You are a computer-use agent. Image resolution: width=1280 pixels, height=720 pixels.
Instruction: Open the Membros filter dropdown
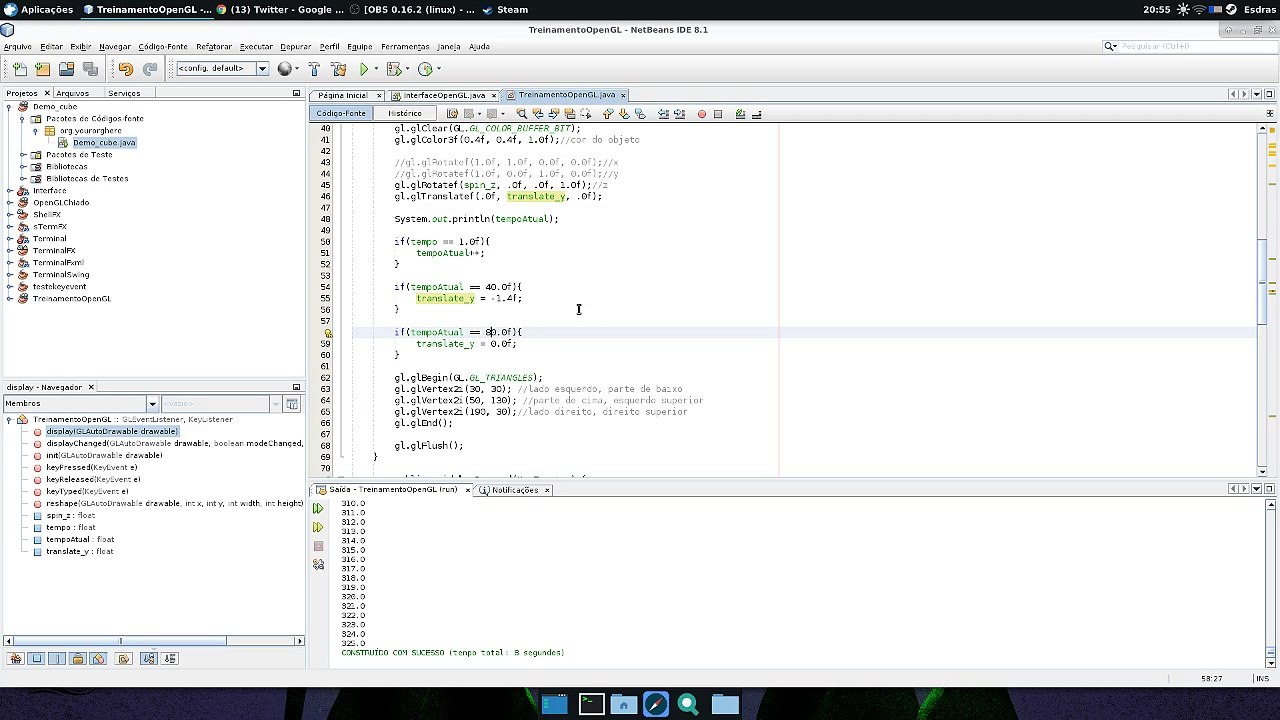[153, 404]
